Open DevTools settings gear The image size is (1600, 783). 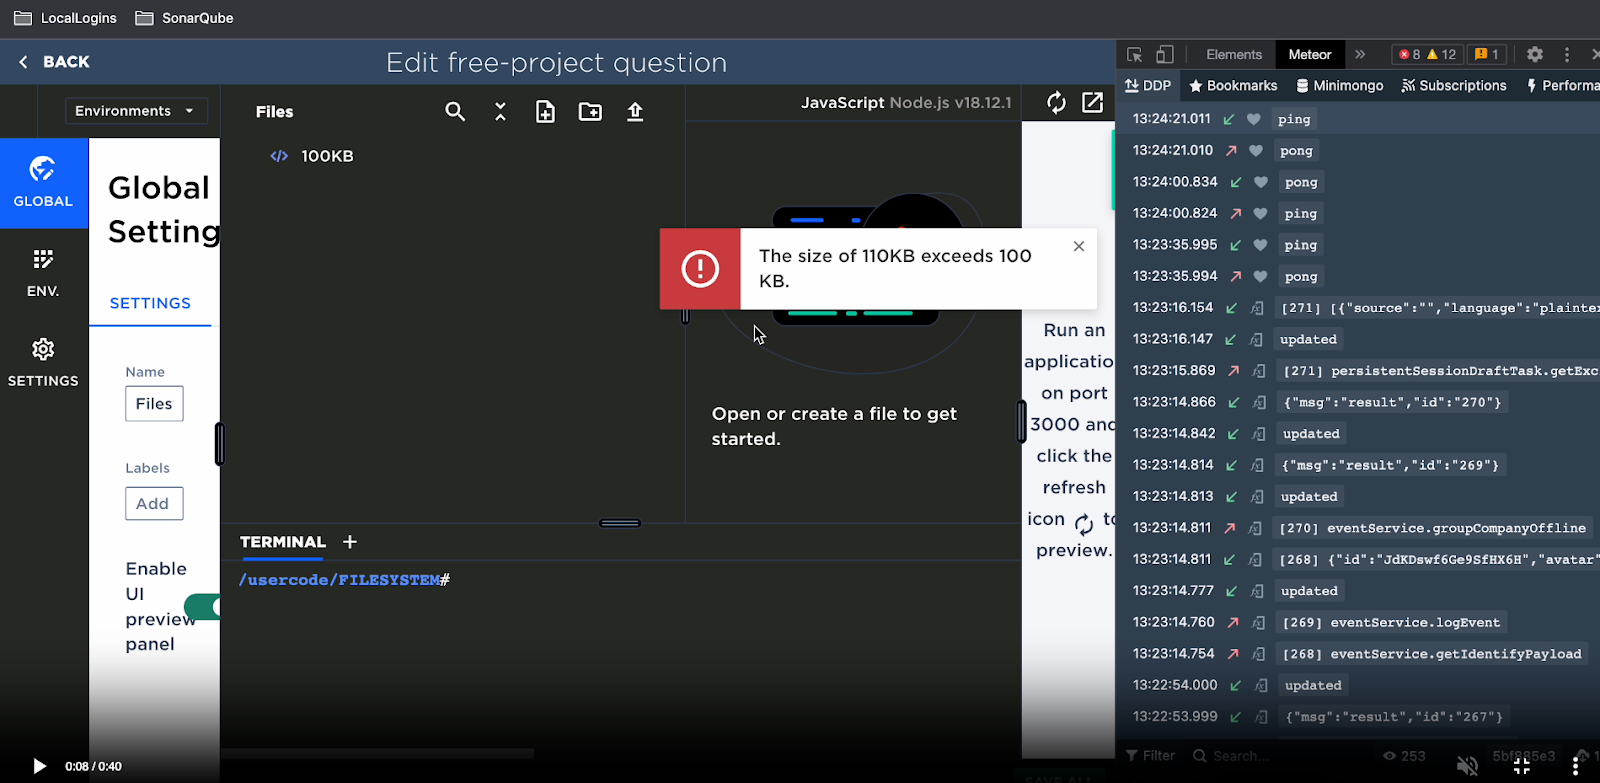1535,55
